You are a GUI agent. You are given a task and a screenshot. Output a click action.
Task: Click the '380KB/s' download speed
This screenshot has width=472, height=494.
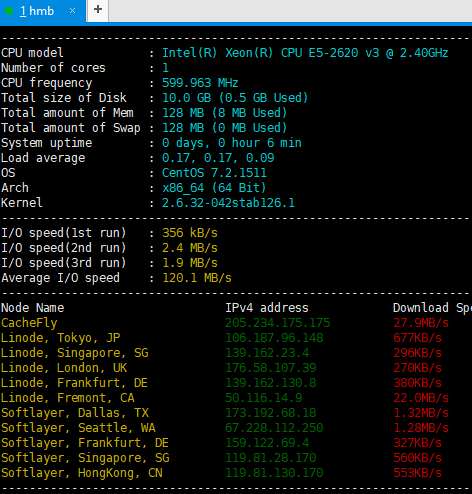[x=418, y=383]
